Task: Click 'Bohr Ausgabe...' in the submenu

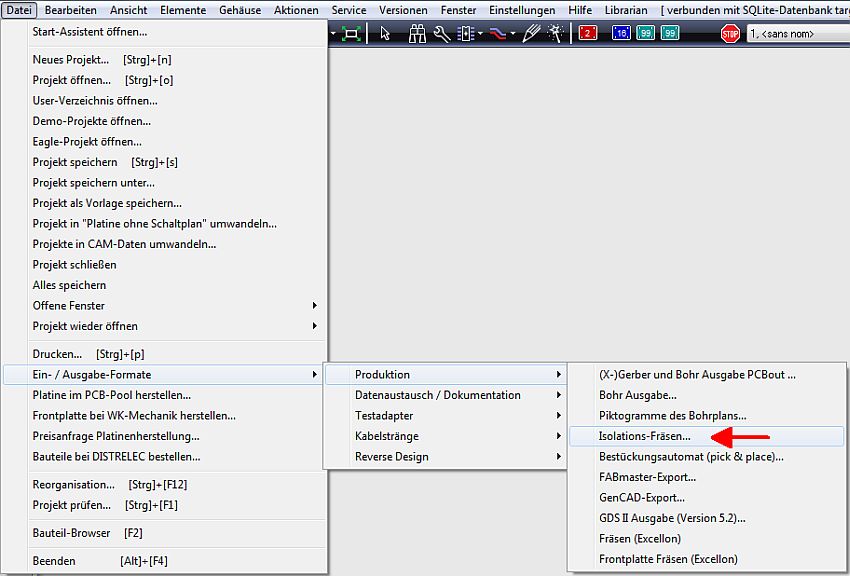Action: [x=637, y=395]
